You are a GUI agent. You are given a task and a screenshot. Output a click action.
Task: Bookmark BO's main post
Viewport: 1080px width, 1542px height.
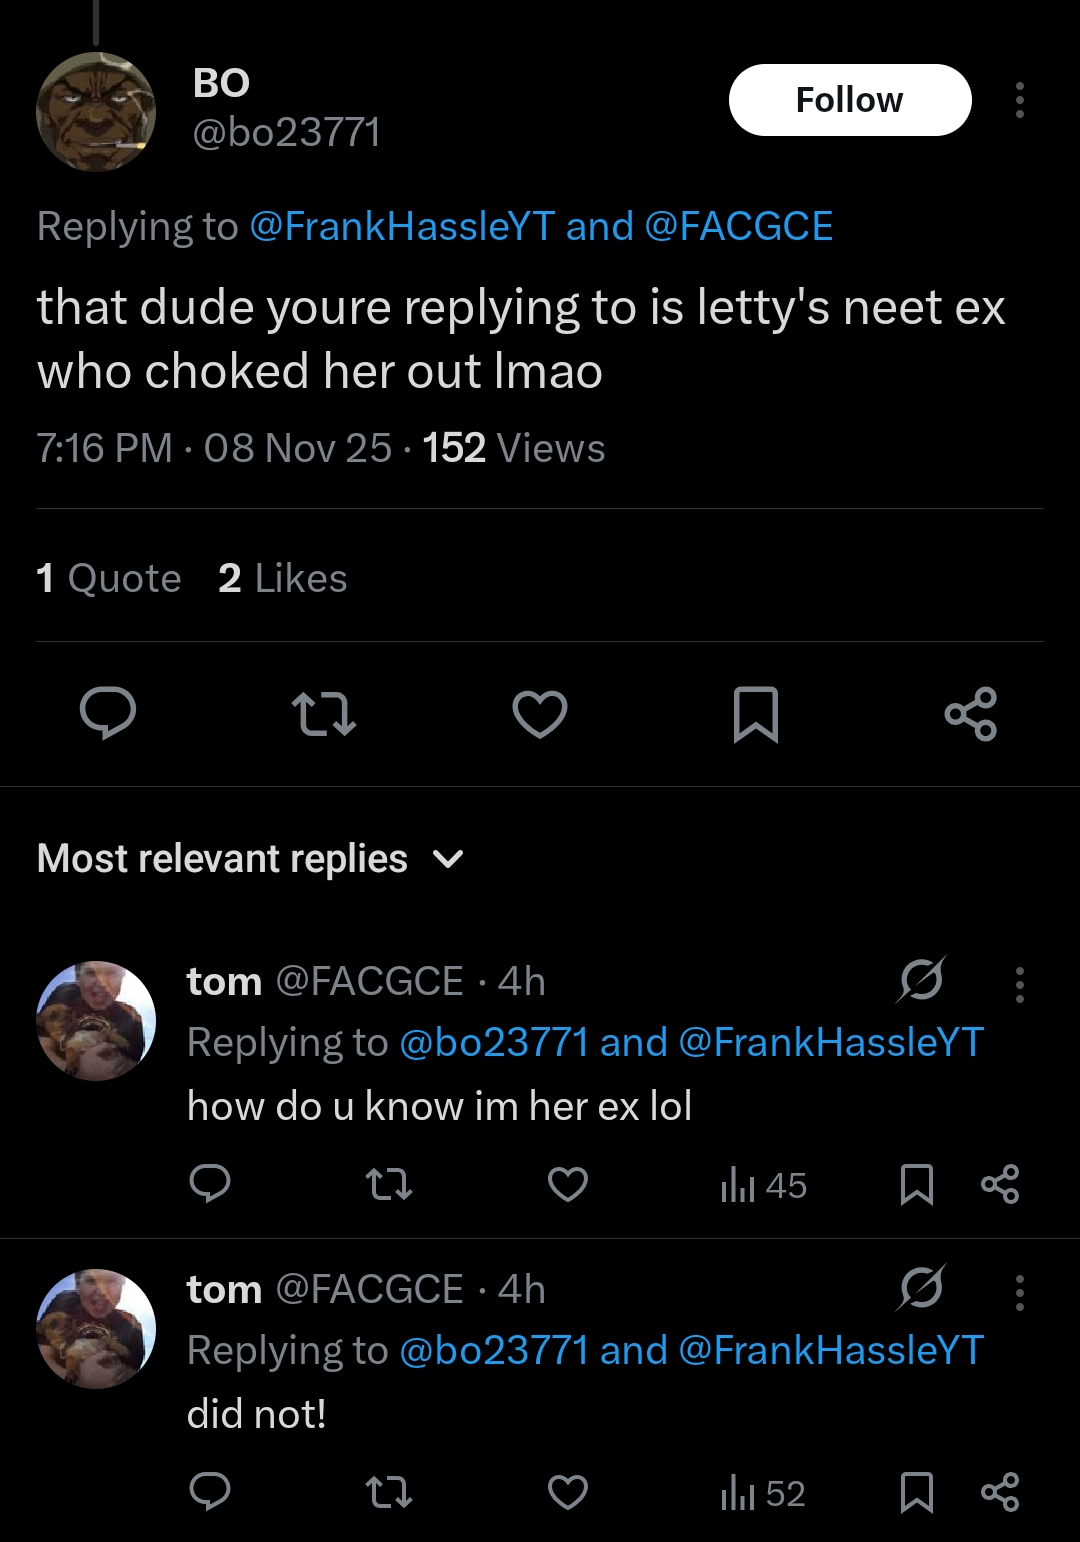[x=755, y=714]
